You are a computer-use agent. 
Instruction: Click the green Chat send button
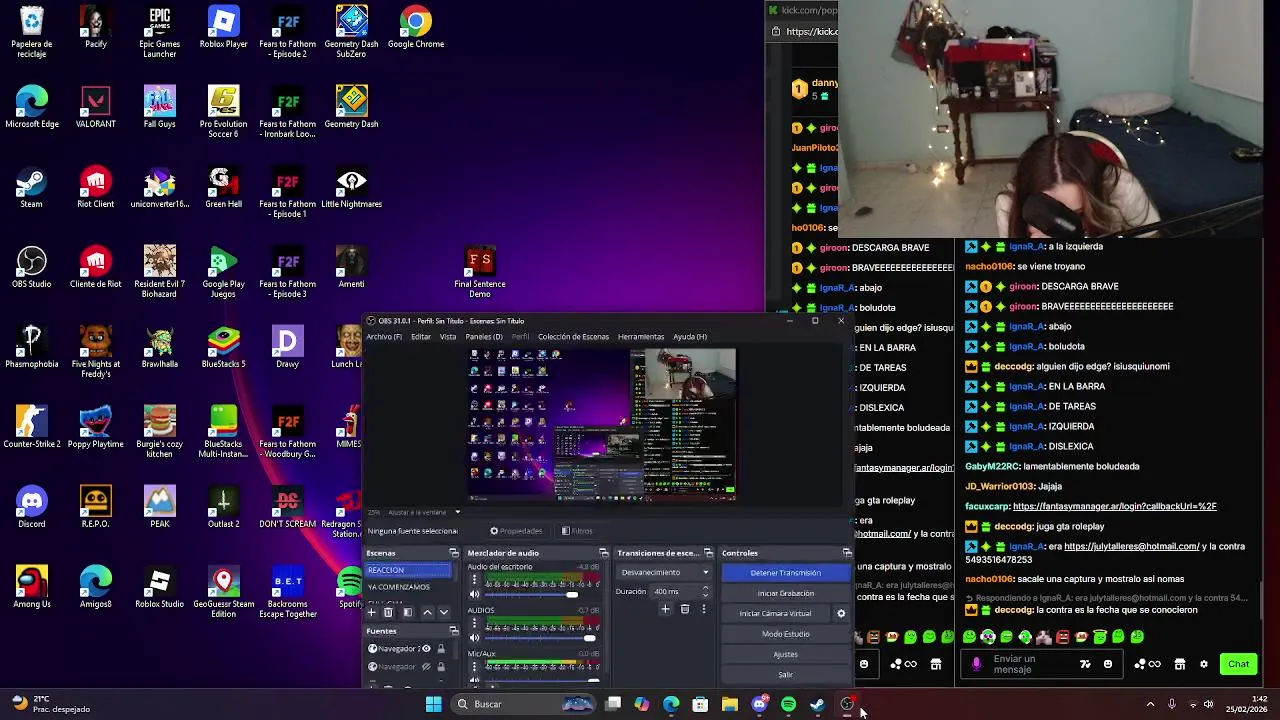[1238, 664]
